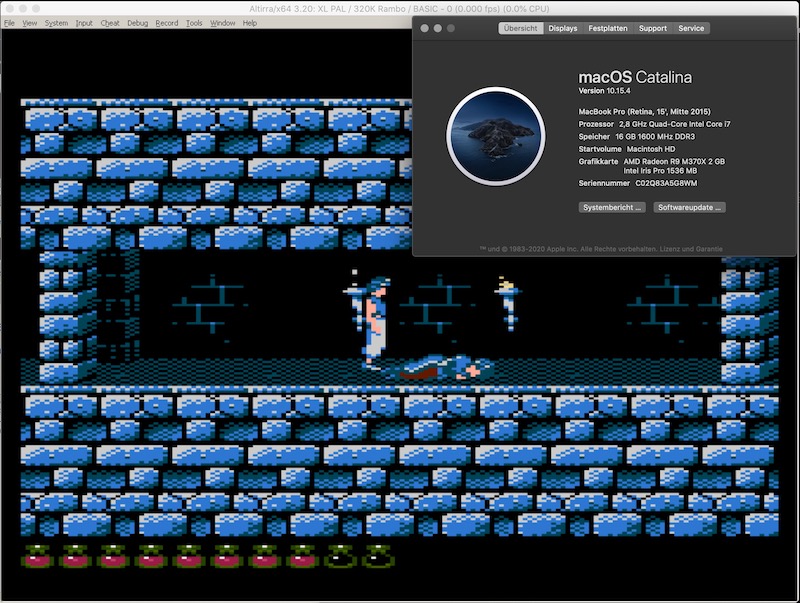Click the Lizenz und Garantie footer text
The height and width of the screenshot is (603, 800).
pos(691,249)
